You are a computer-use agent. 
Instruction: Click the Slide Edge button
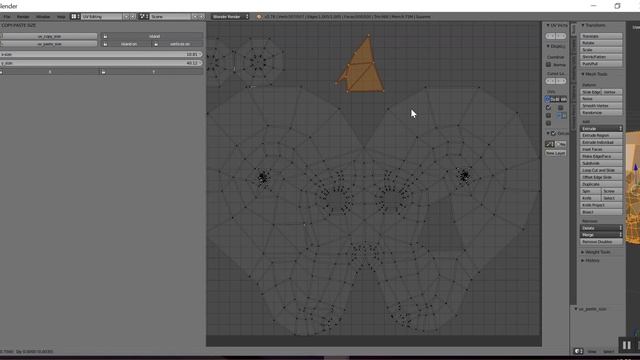point(591,92)
